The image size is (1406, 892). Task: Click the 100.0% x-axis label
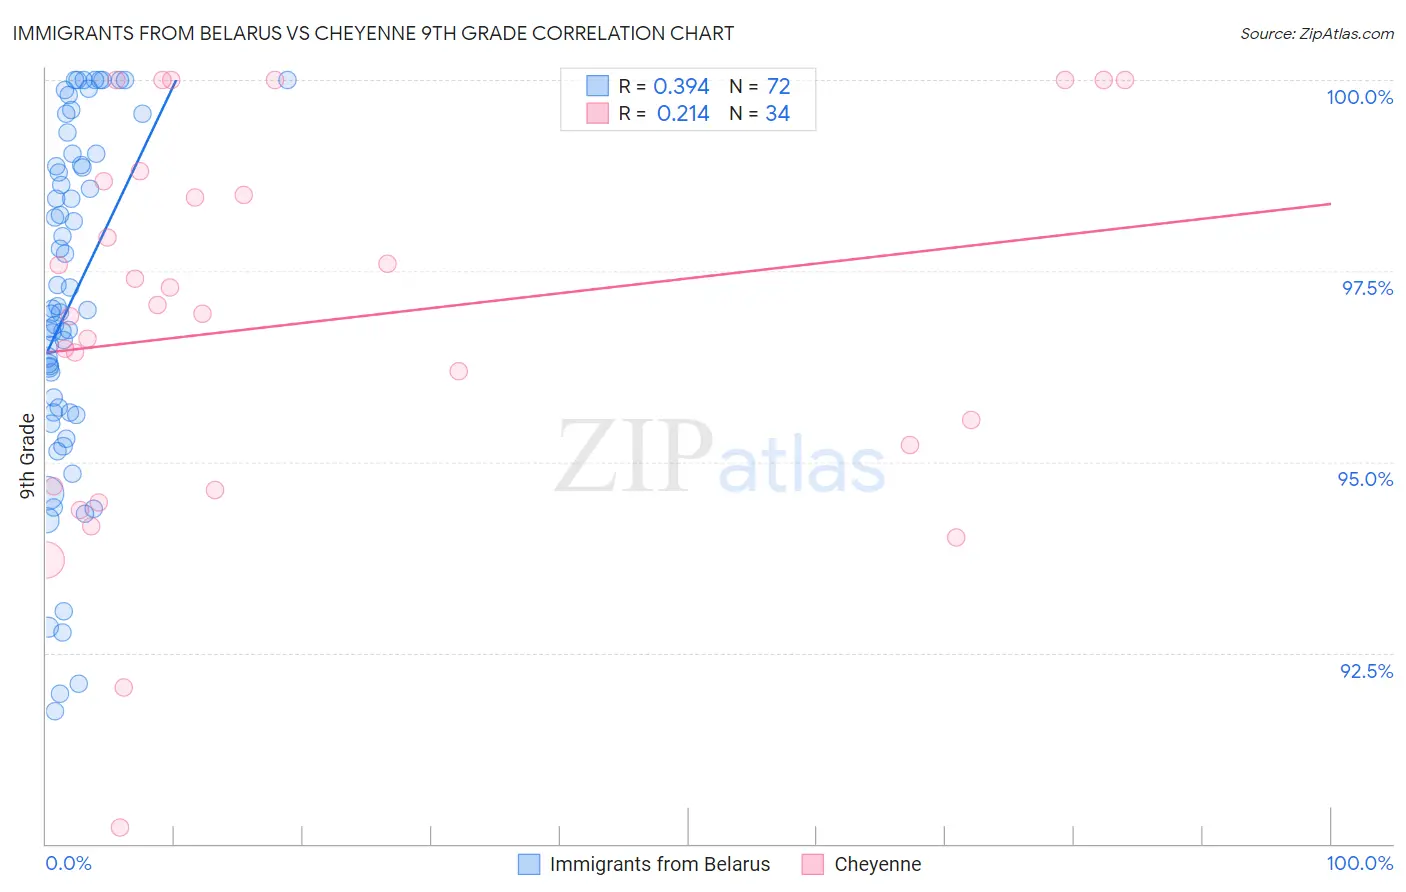pyautogui.click(x=1360, y=863)
